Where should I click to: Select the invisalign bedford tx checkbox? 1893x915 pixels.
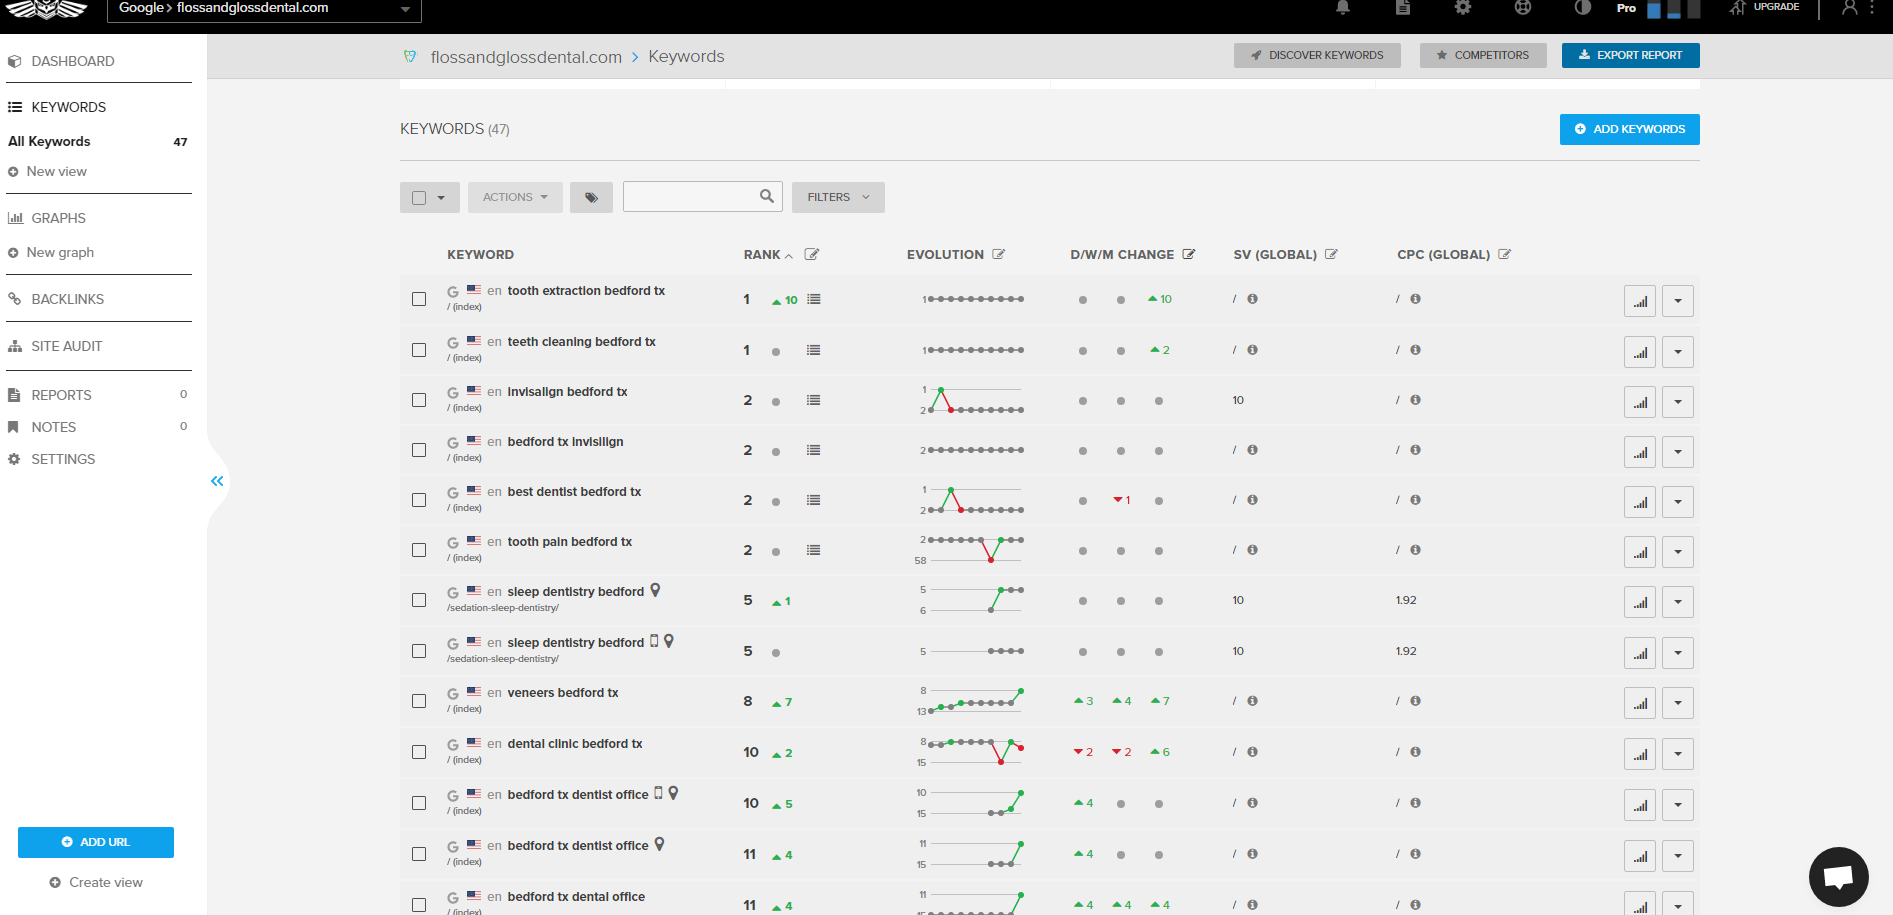[419, 400]
